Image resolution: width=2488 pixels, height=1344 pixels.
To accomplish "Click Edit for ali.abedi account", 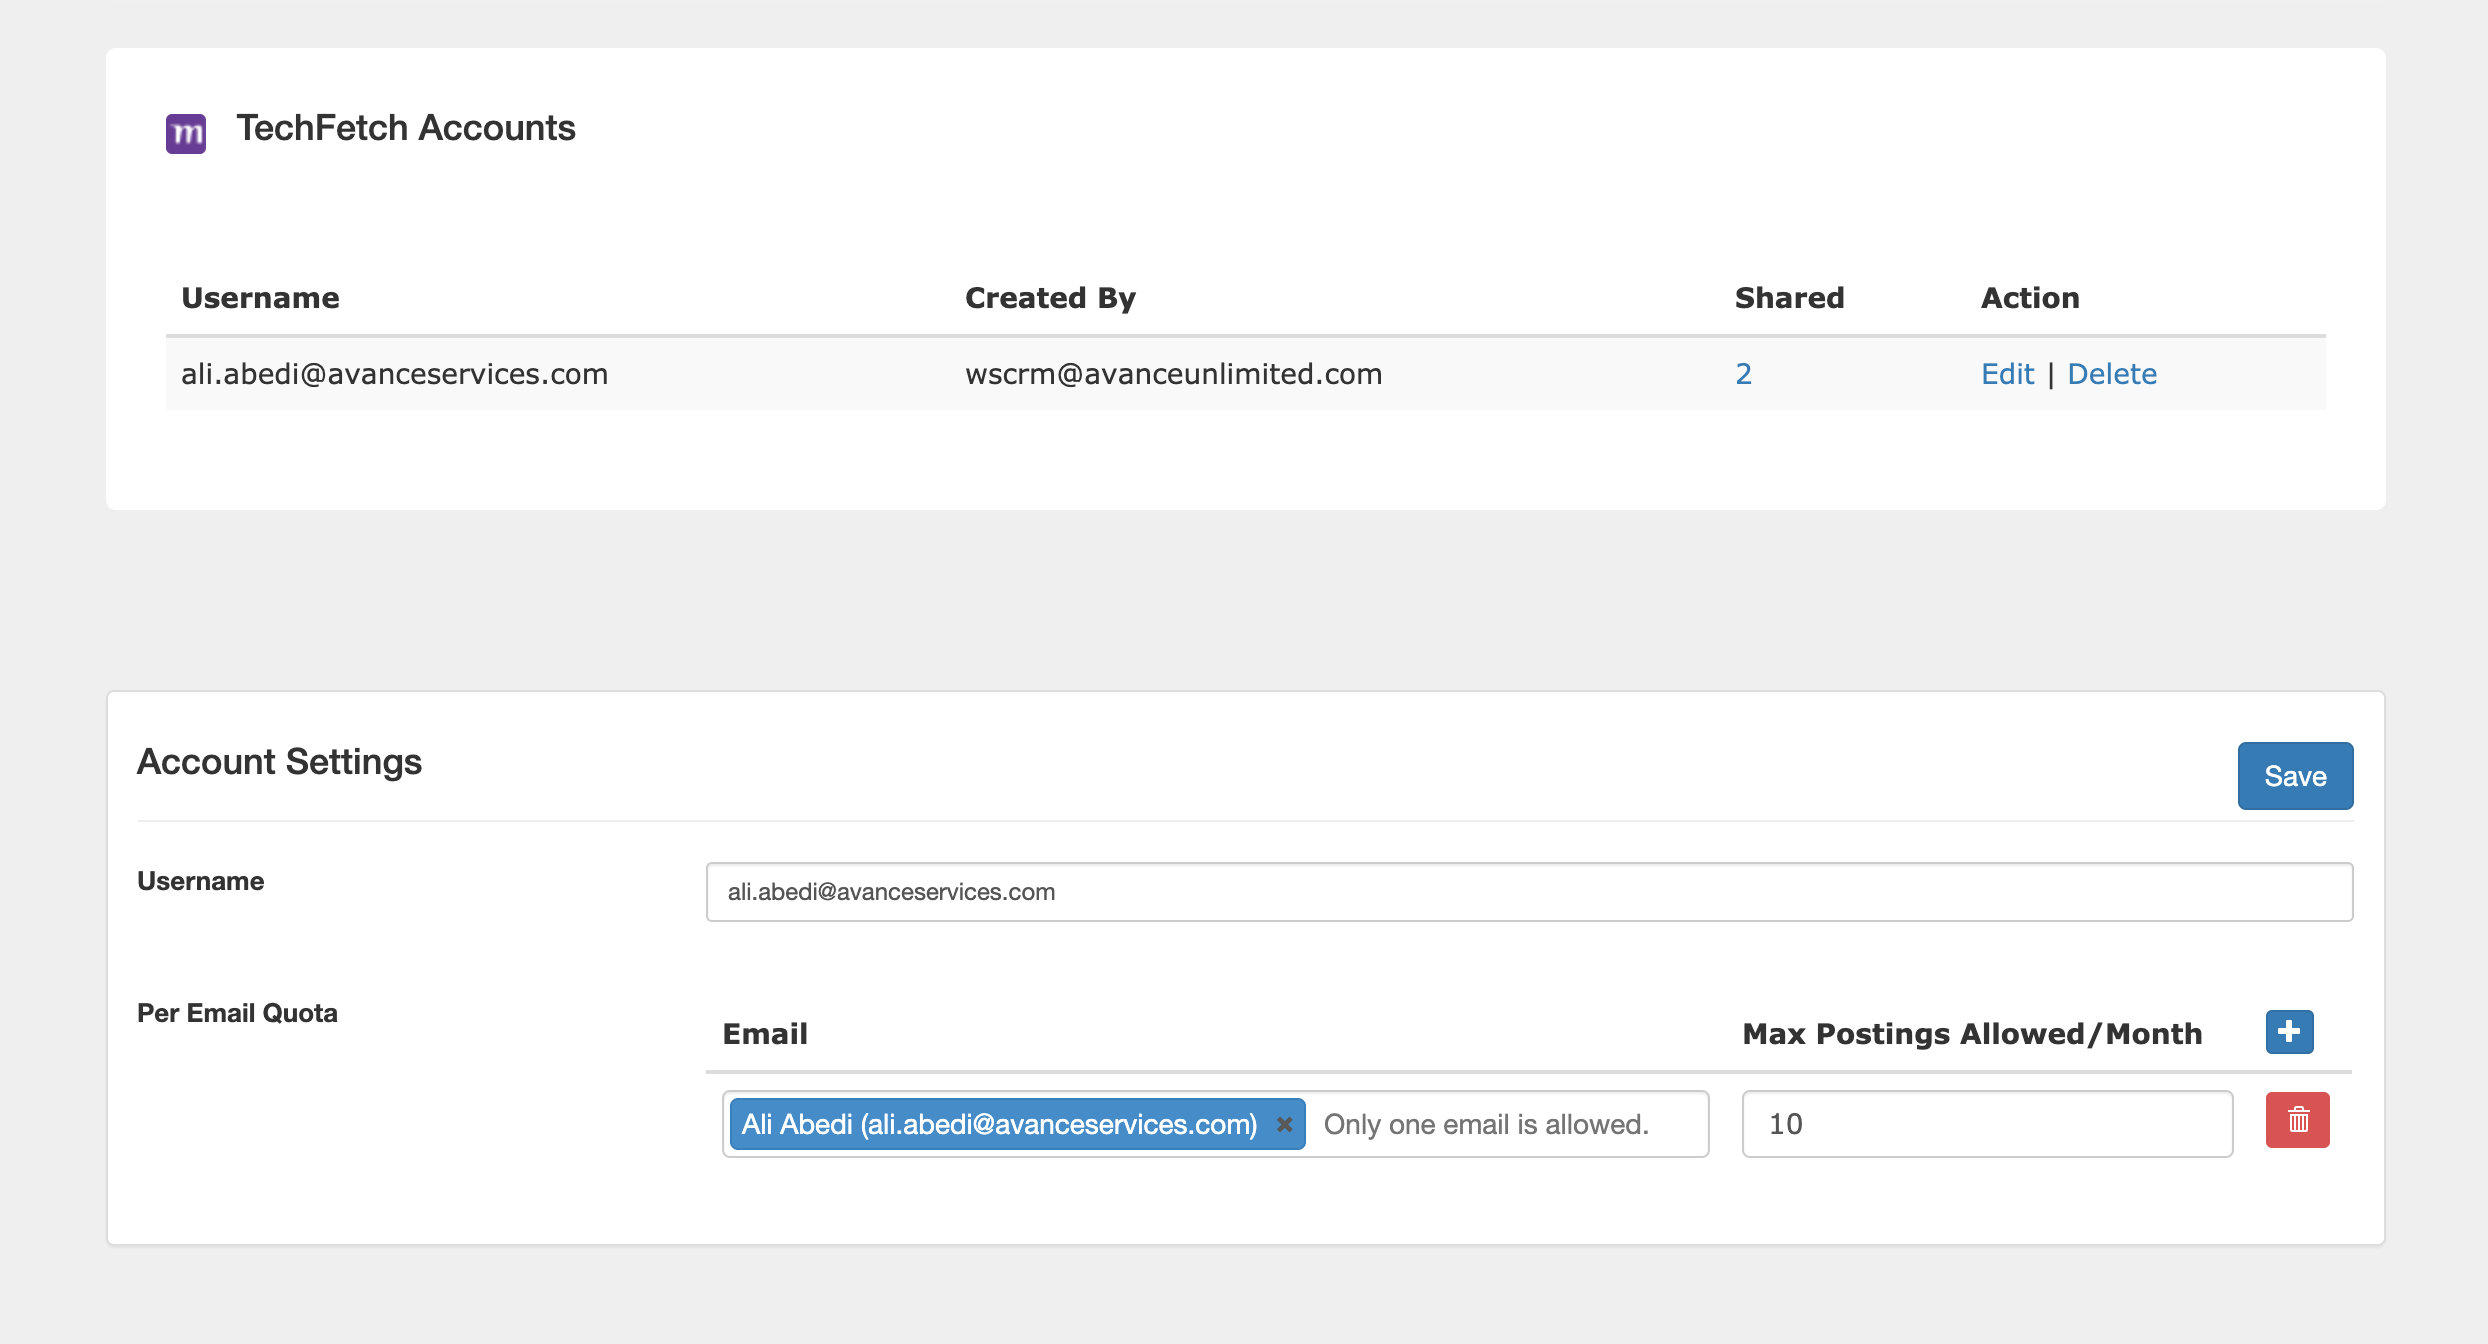I will pos(2007,374).
